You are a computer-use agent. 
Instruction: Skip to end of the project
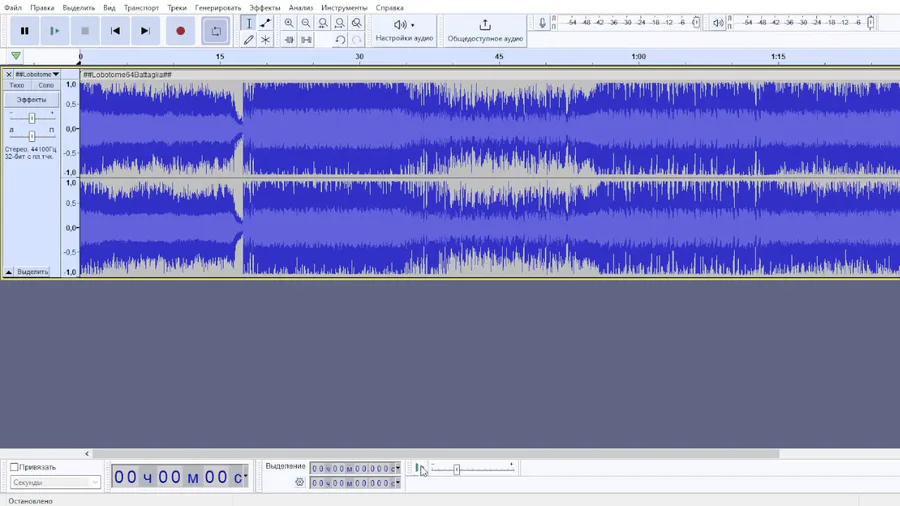pos(145,31)
